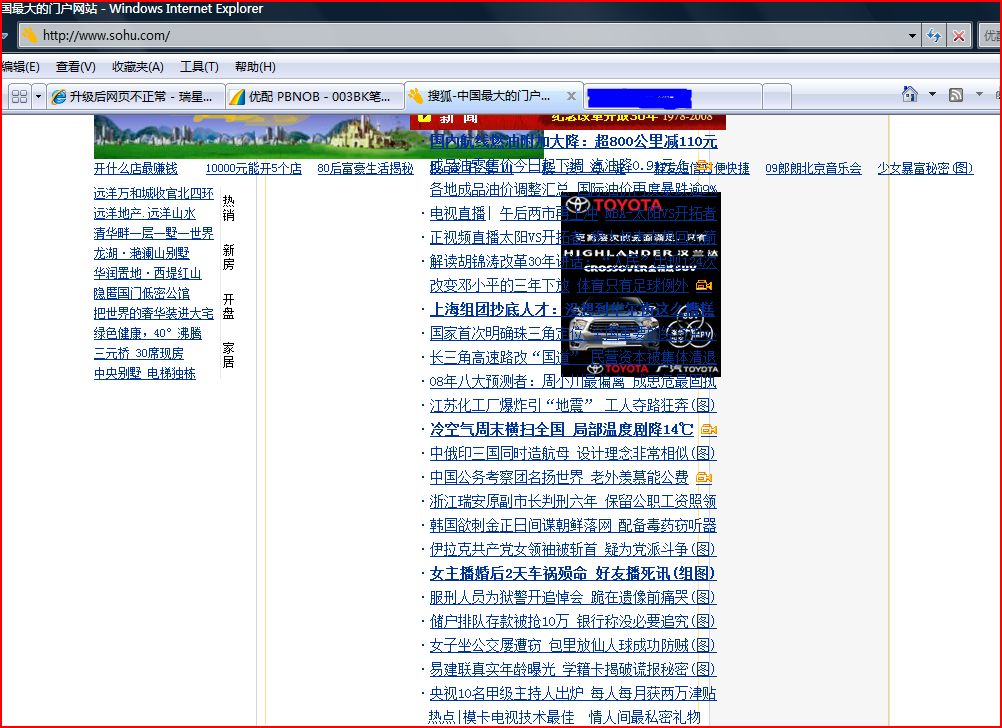Click the blank new tab button
The width and height of the screenshot is (1002, 728).
tap(777, 97)
